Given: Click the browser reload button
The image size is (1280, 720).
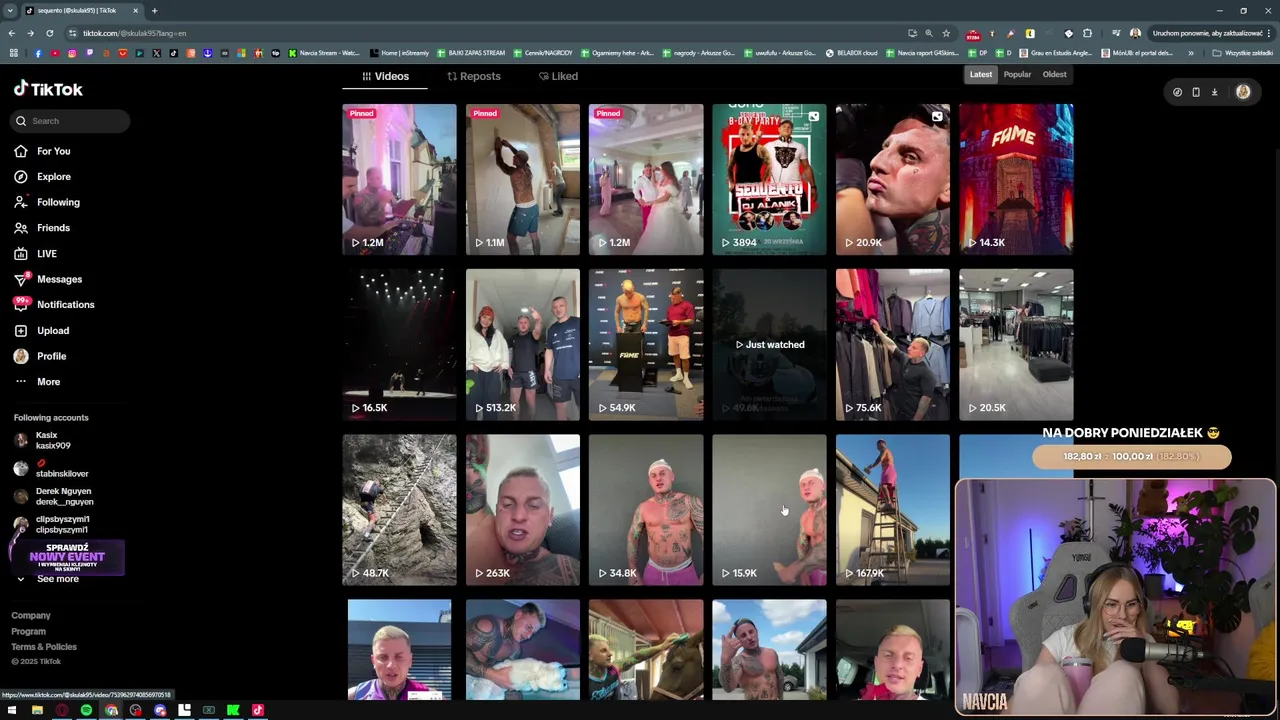Looking at the screenshot, I should [49, 33].
